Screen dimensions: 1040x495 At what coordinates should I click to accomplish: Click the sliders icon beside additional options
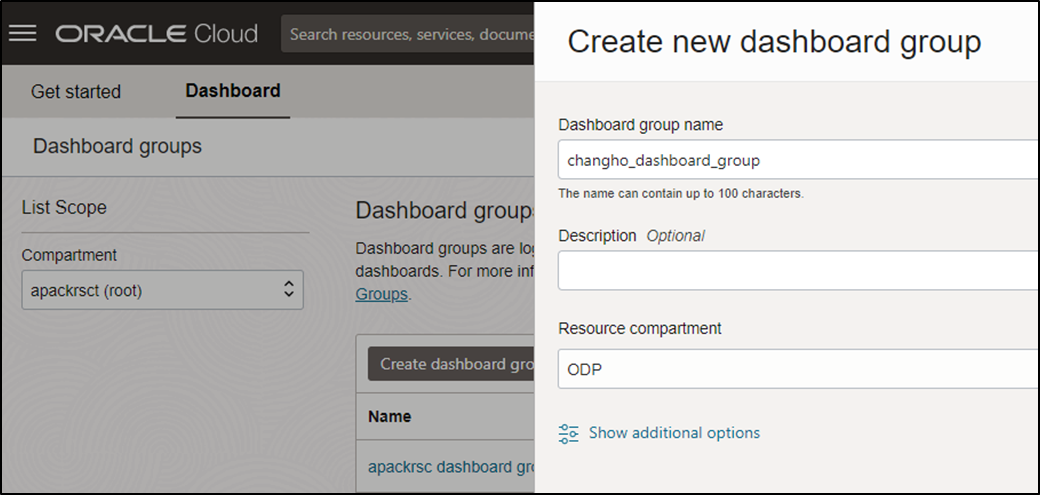(569, 433)
